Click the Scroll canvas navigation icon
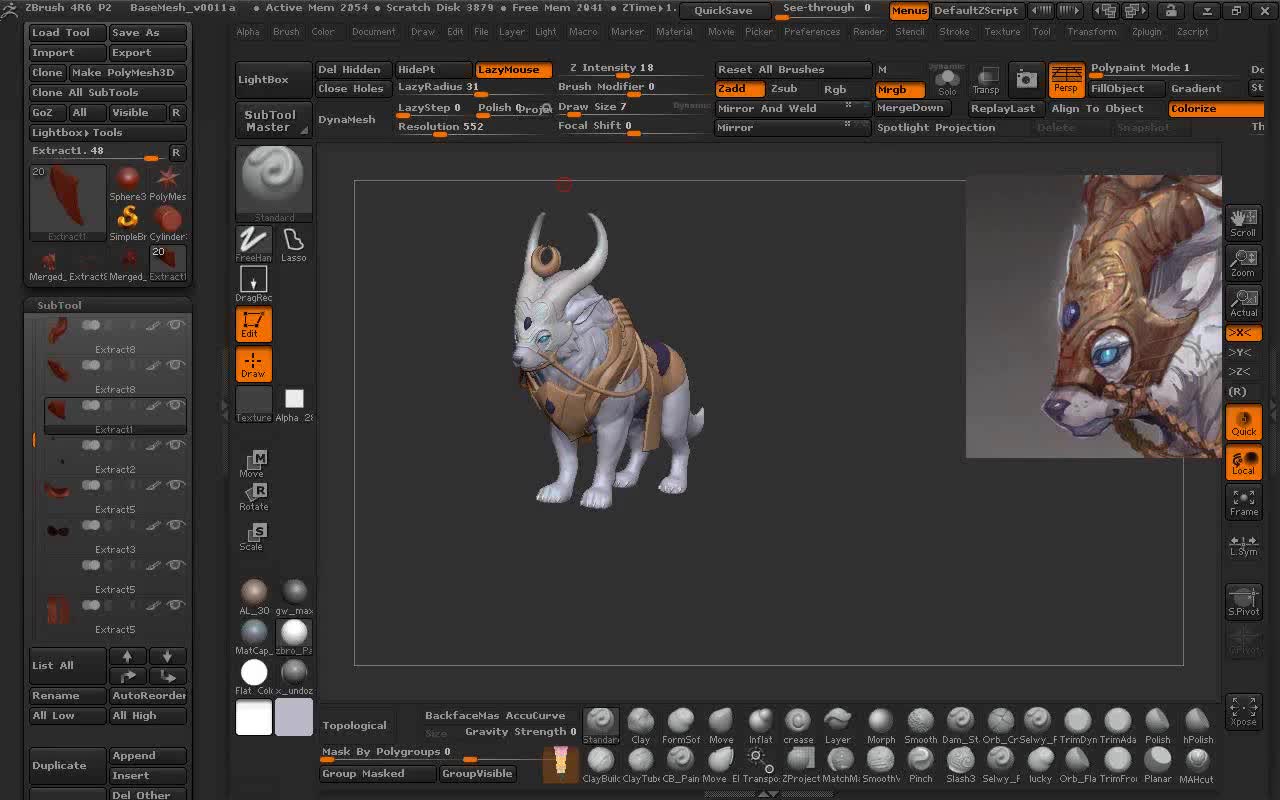Viewport: 1280px width, 800px height. click(1243, 222)
